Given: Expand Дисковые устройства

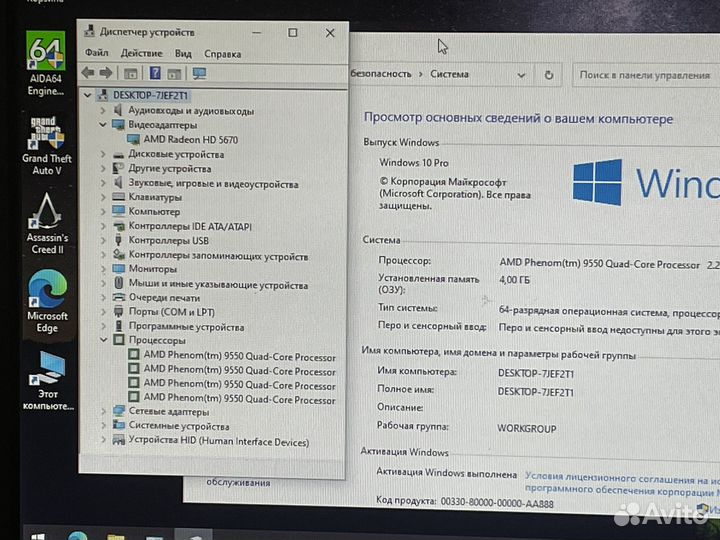Looking at the screenshot, I should point(103,154).
